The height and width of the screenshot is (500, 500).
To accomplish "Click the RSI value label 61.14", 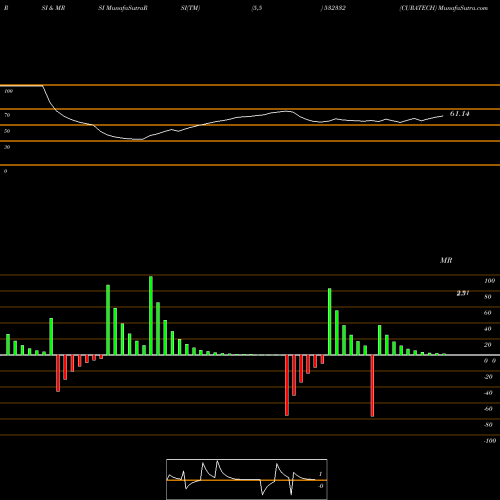I will 460,114.
